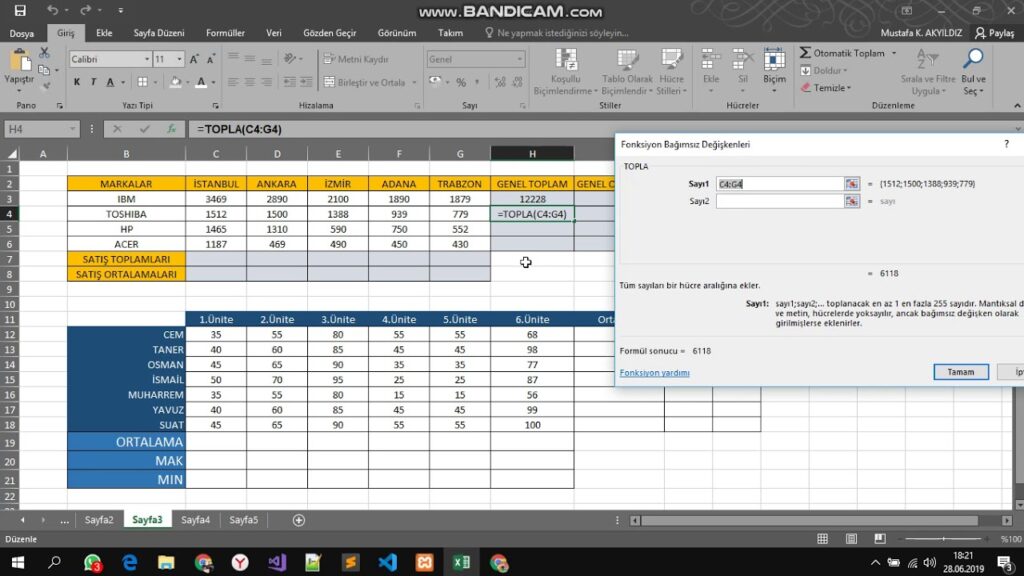Open the Bul ve Seç magnifier tool
Screen dimensions: 1024x576
tap(973, 68)
